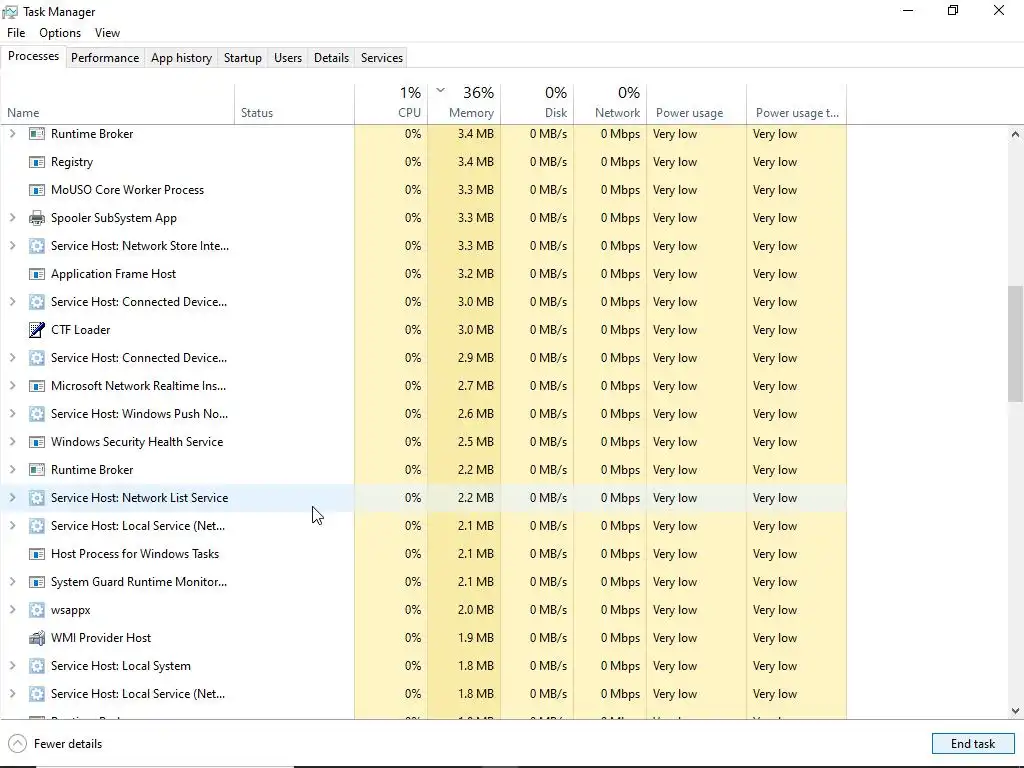1024x768 pixels.
Task: Click the 2.6 MB memory value
Action: click(x=475, y=414)
